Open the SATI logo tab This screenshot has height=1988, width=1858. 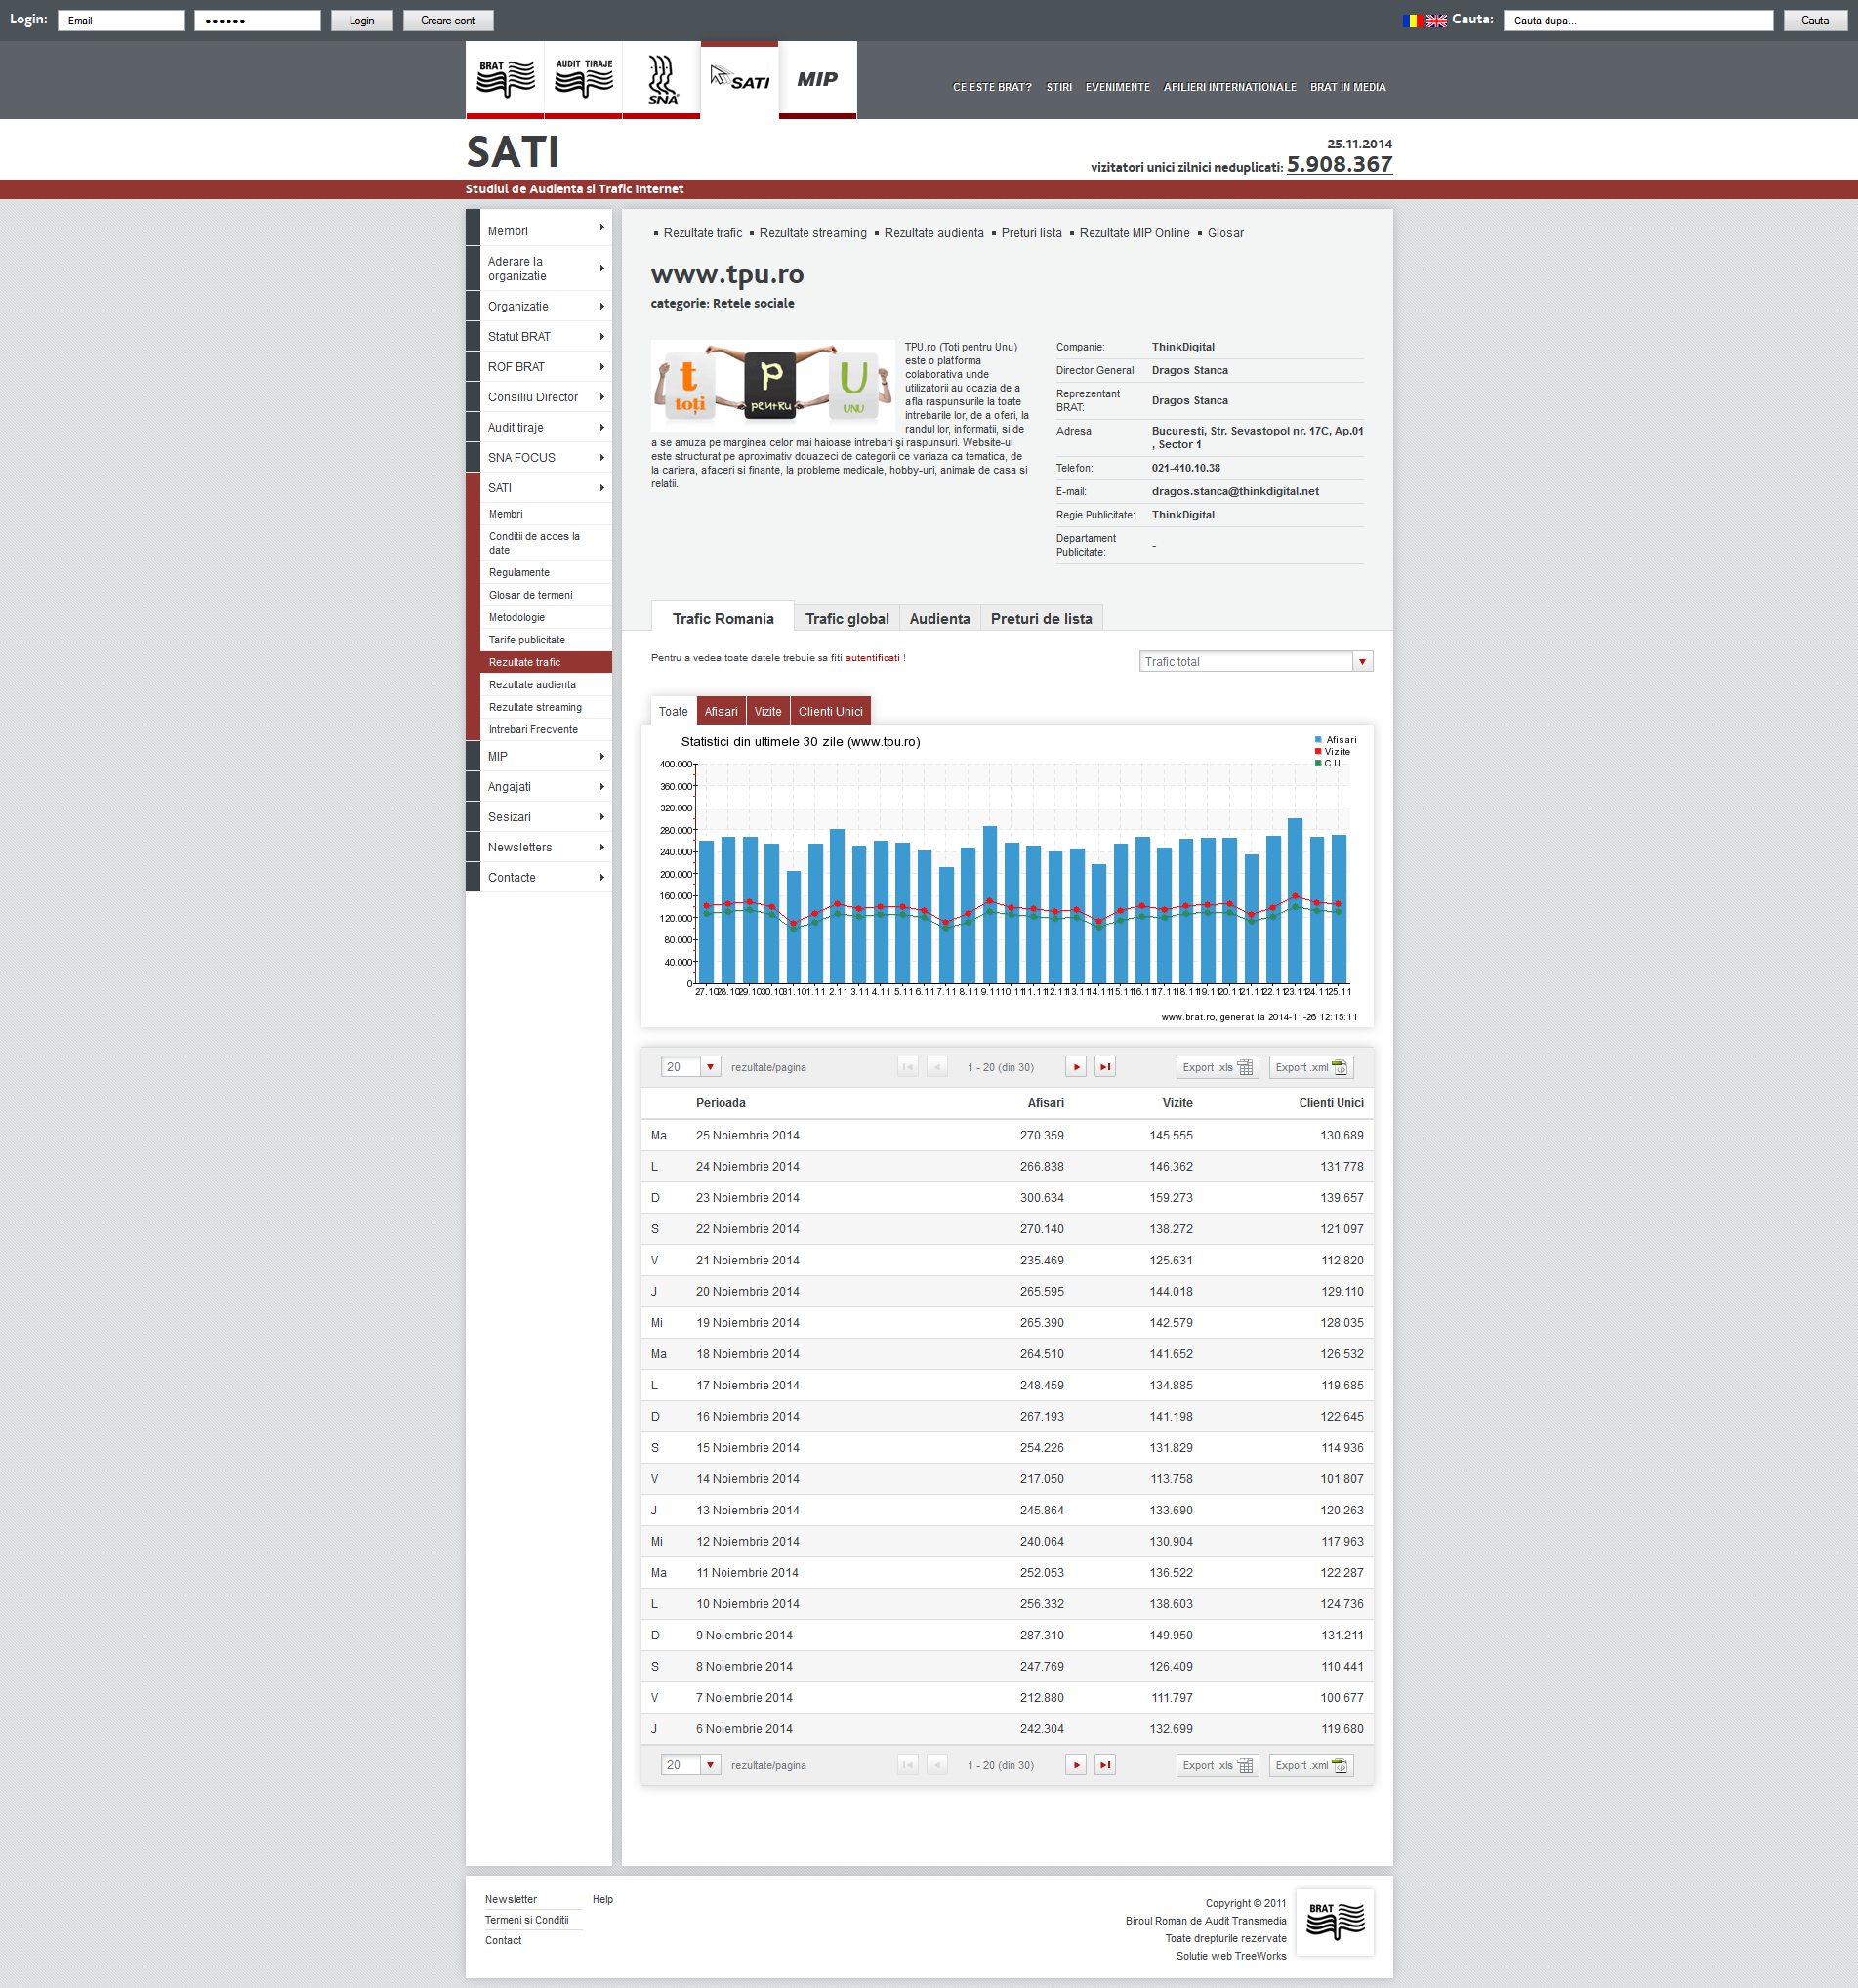tap(739, 79)
